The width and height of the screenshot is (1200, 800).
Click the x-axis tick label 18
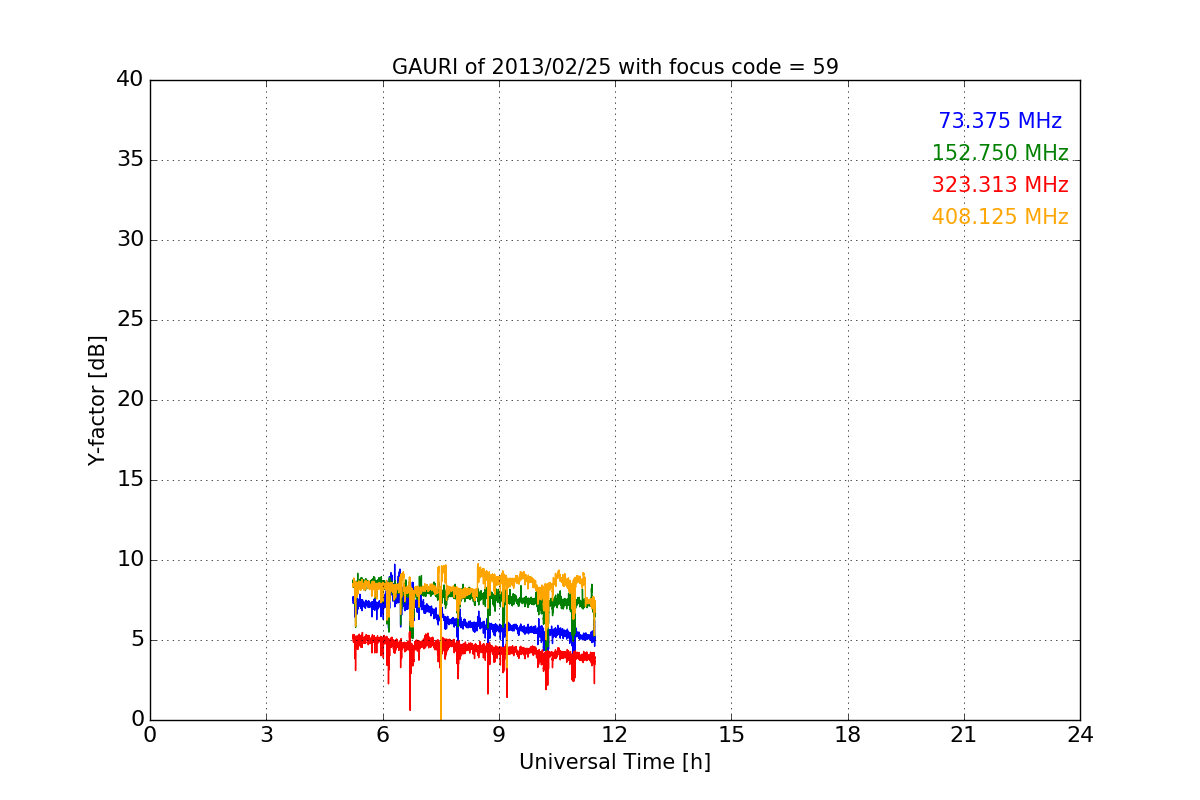[848, 735]
